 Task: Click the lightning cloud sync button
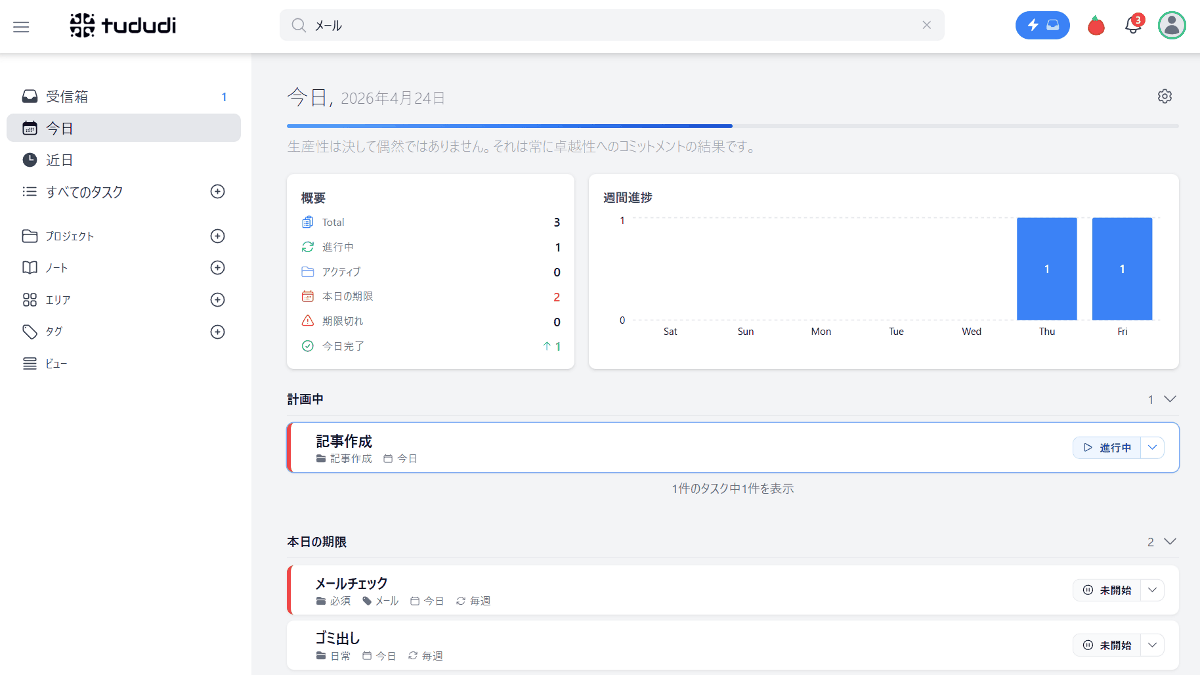(1042, 25)
